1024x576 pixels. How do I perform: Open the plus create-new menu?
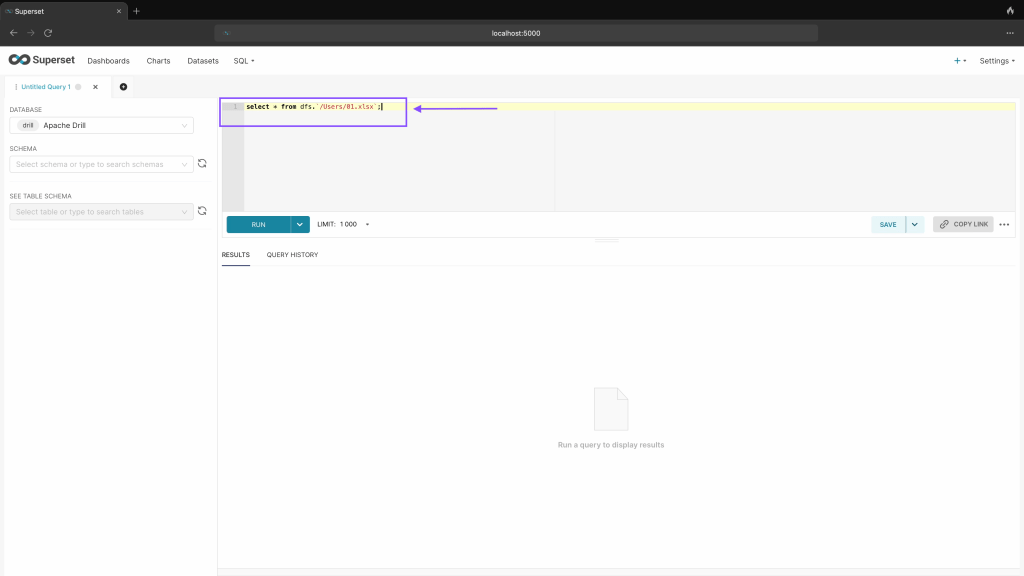[x=959, y=61]
